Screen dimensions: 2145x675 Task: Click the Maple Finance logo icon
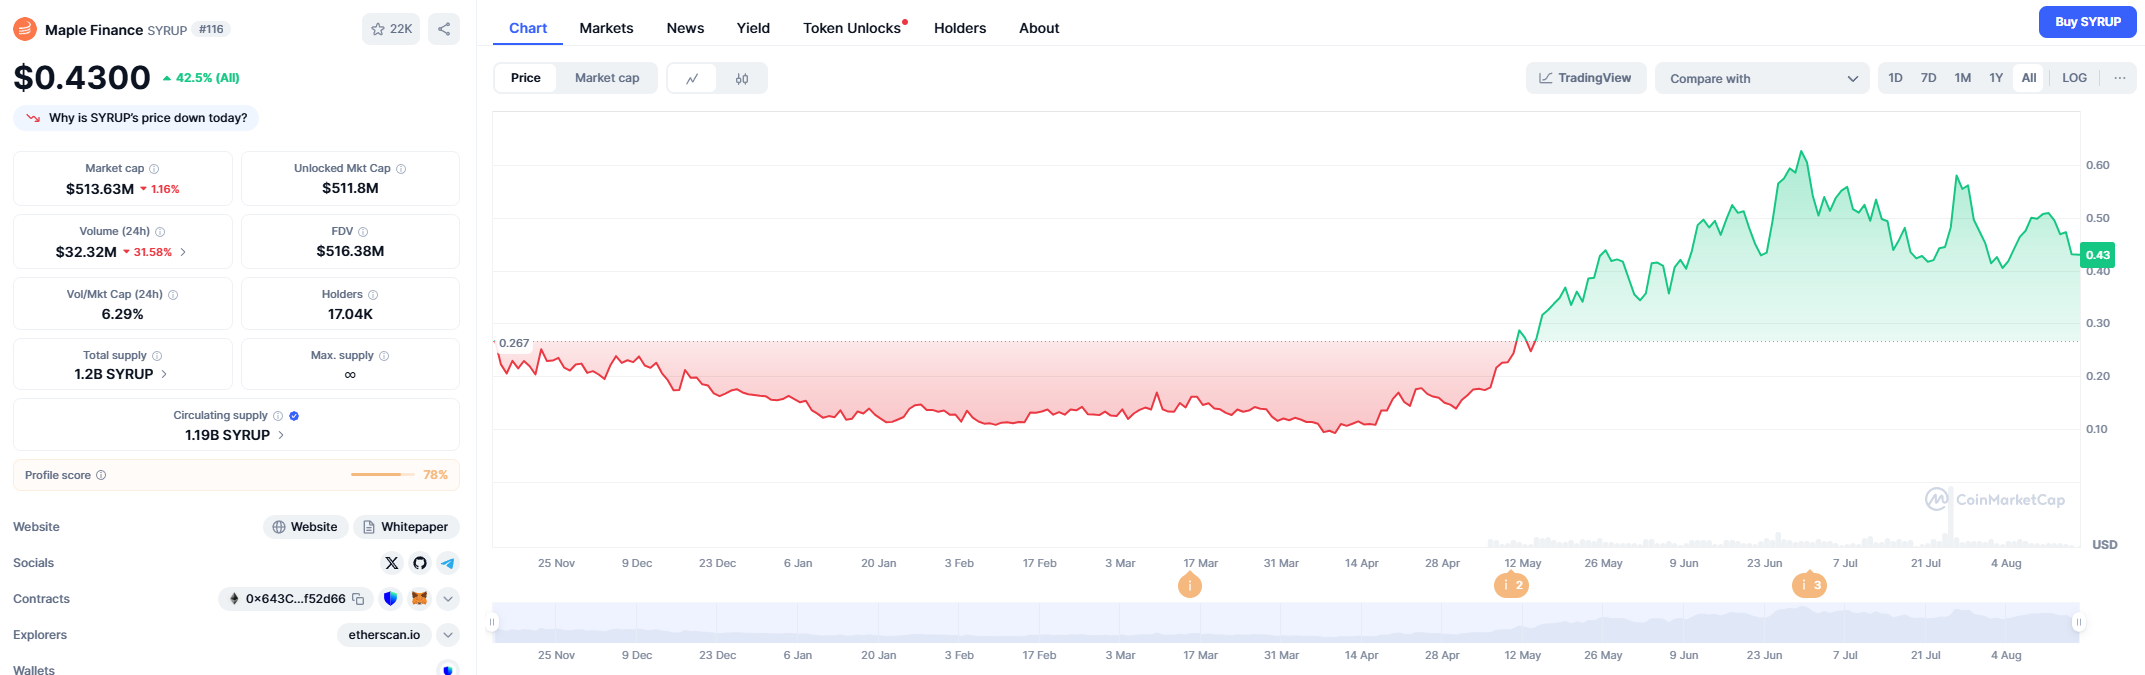coord(25,29)
